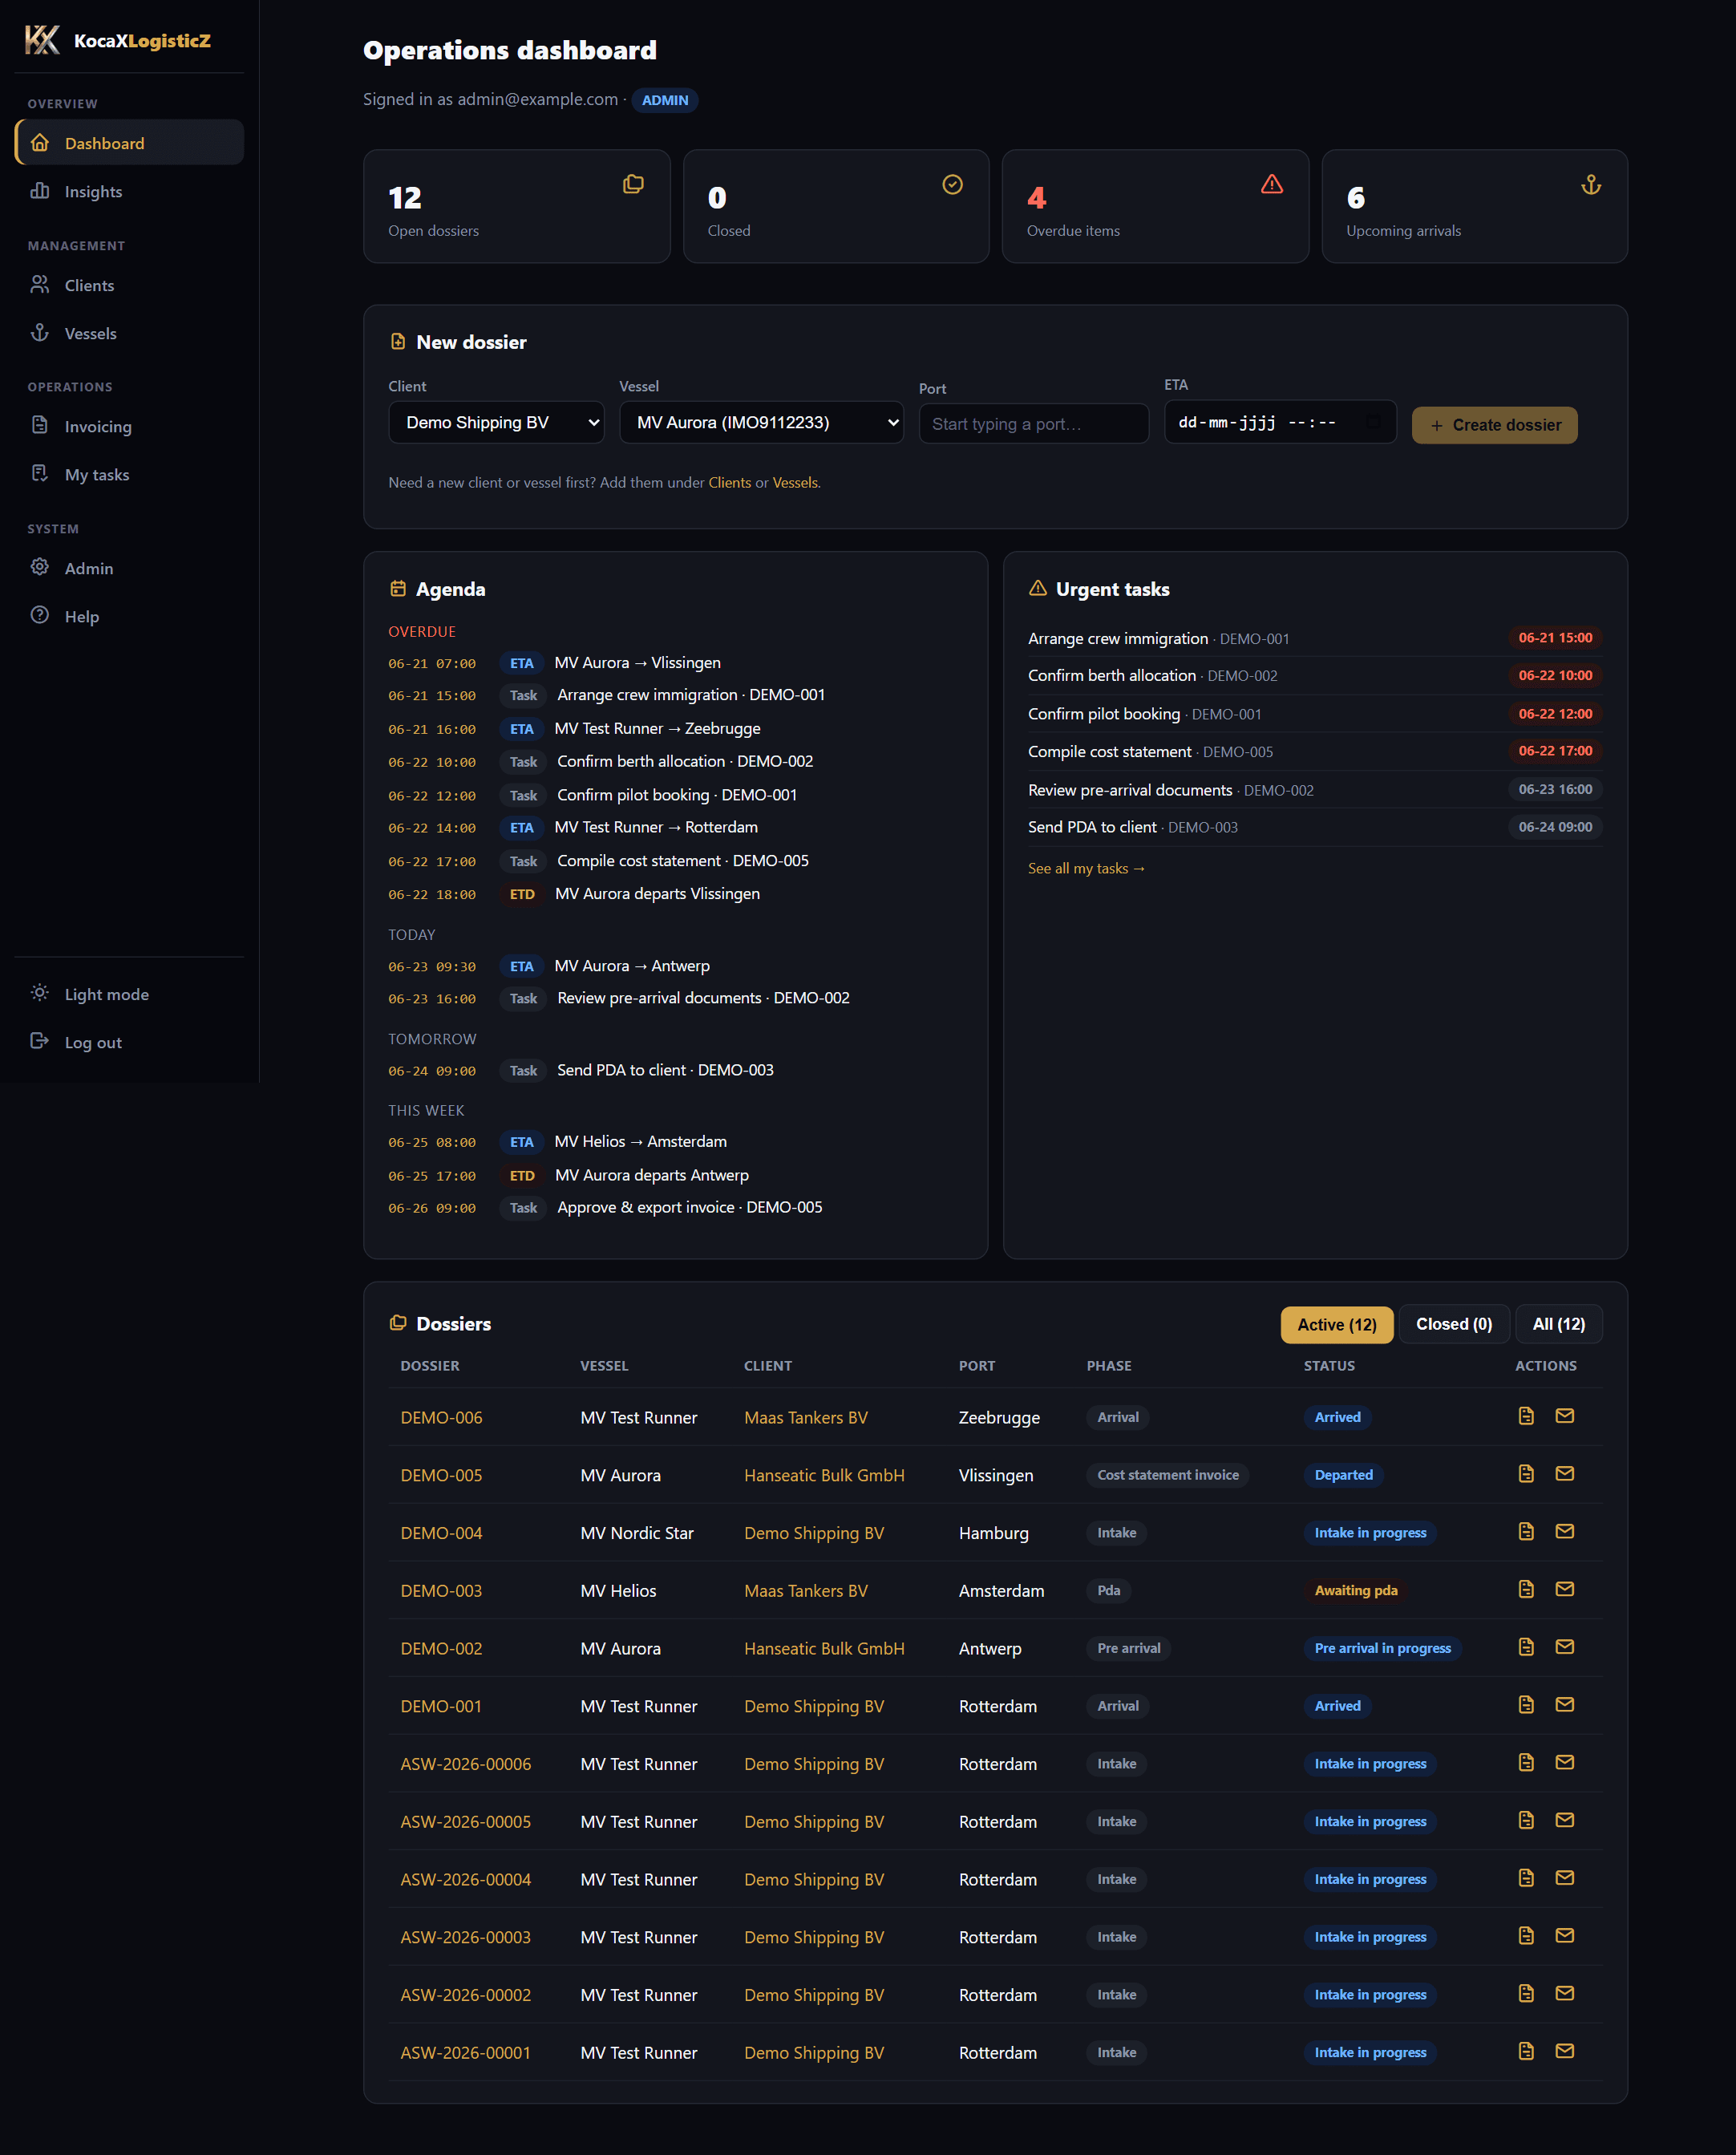This screenshot has width=1736, height=2155.
Task: Click the Create dossier button
Action: pyautogui.click(x=1494, y=425)
